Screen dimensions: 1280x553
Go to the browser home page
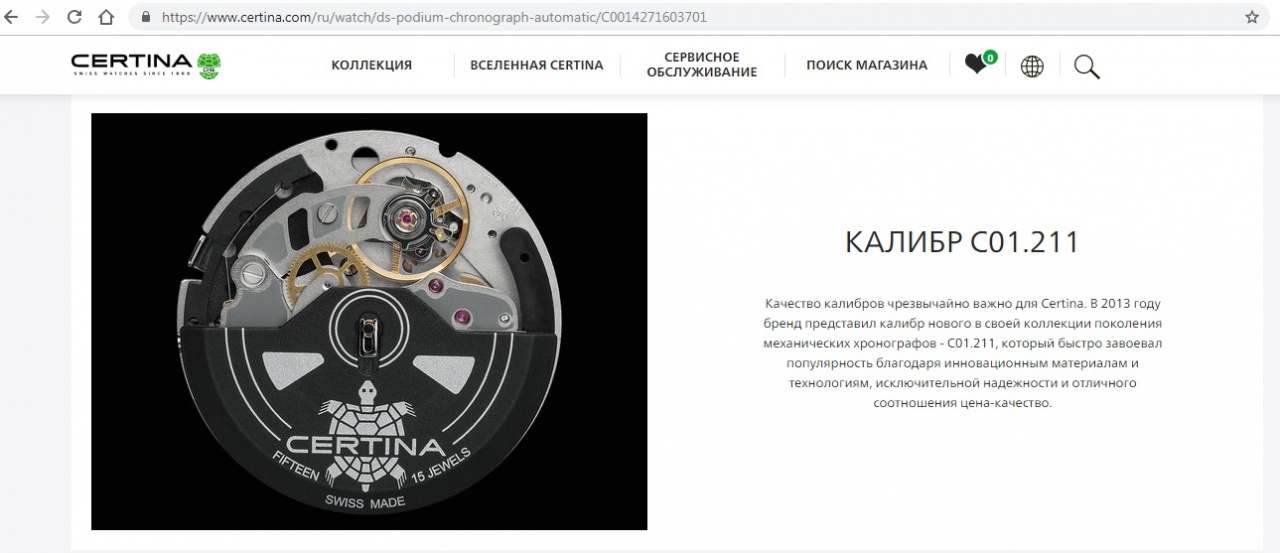106,17
